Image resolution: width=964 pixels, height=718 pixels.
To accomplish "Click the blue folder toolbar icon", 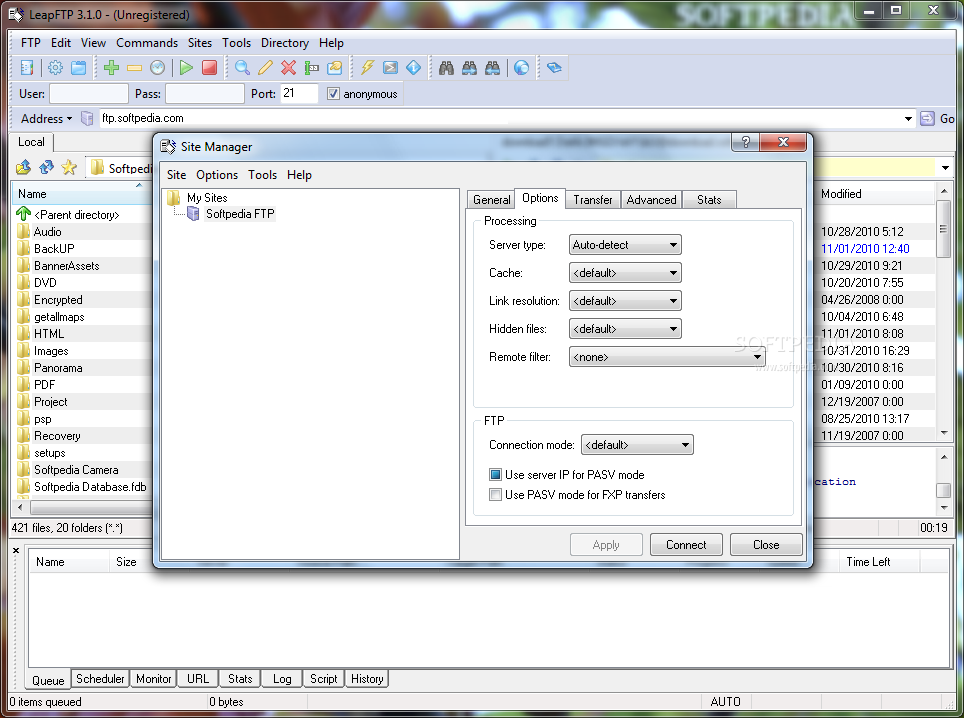I will [x=79, y=68].
